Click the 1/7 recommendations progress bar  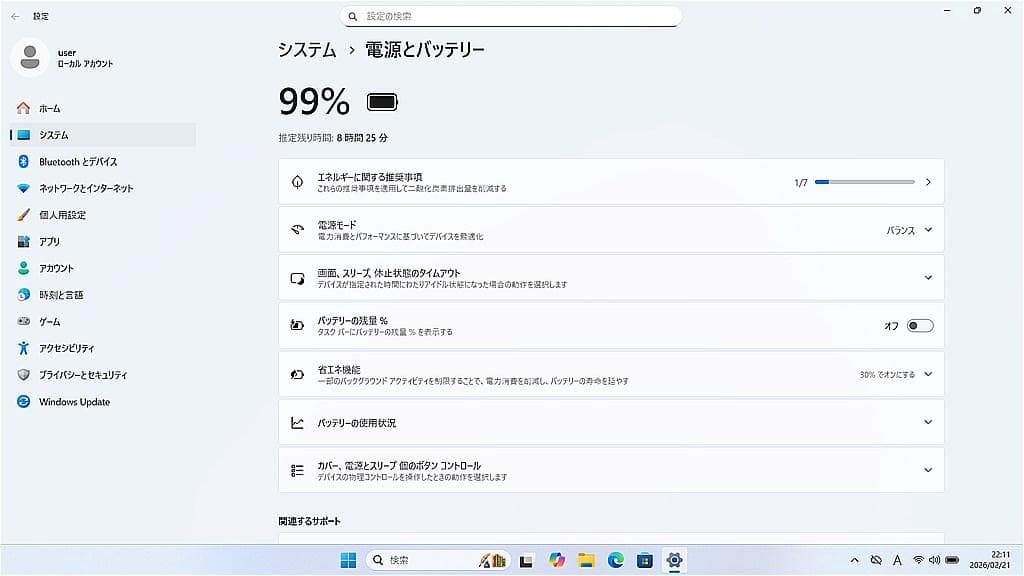point(865,181)
